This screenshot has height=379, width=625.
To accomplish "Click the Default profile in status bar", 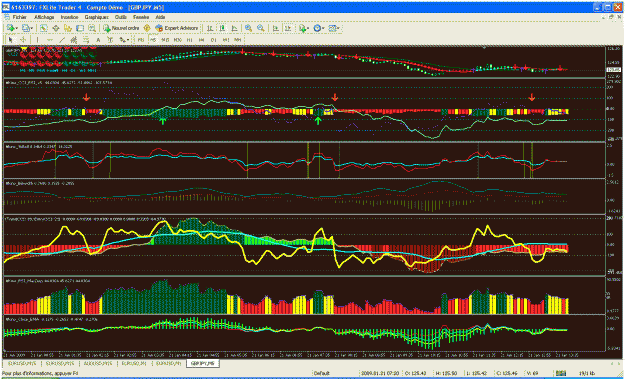I will pos(321,373).
